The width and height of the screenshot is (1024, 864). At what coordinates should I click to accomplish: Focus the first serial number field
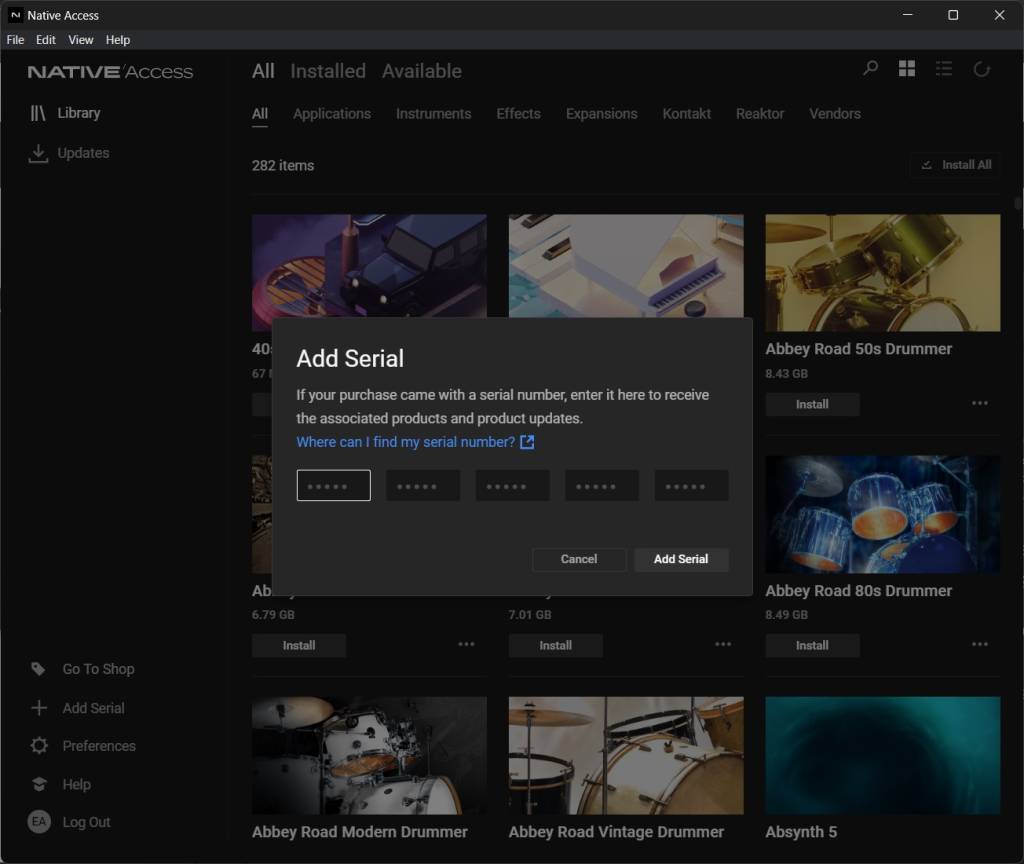[x=333, y=486]
